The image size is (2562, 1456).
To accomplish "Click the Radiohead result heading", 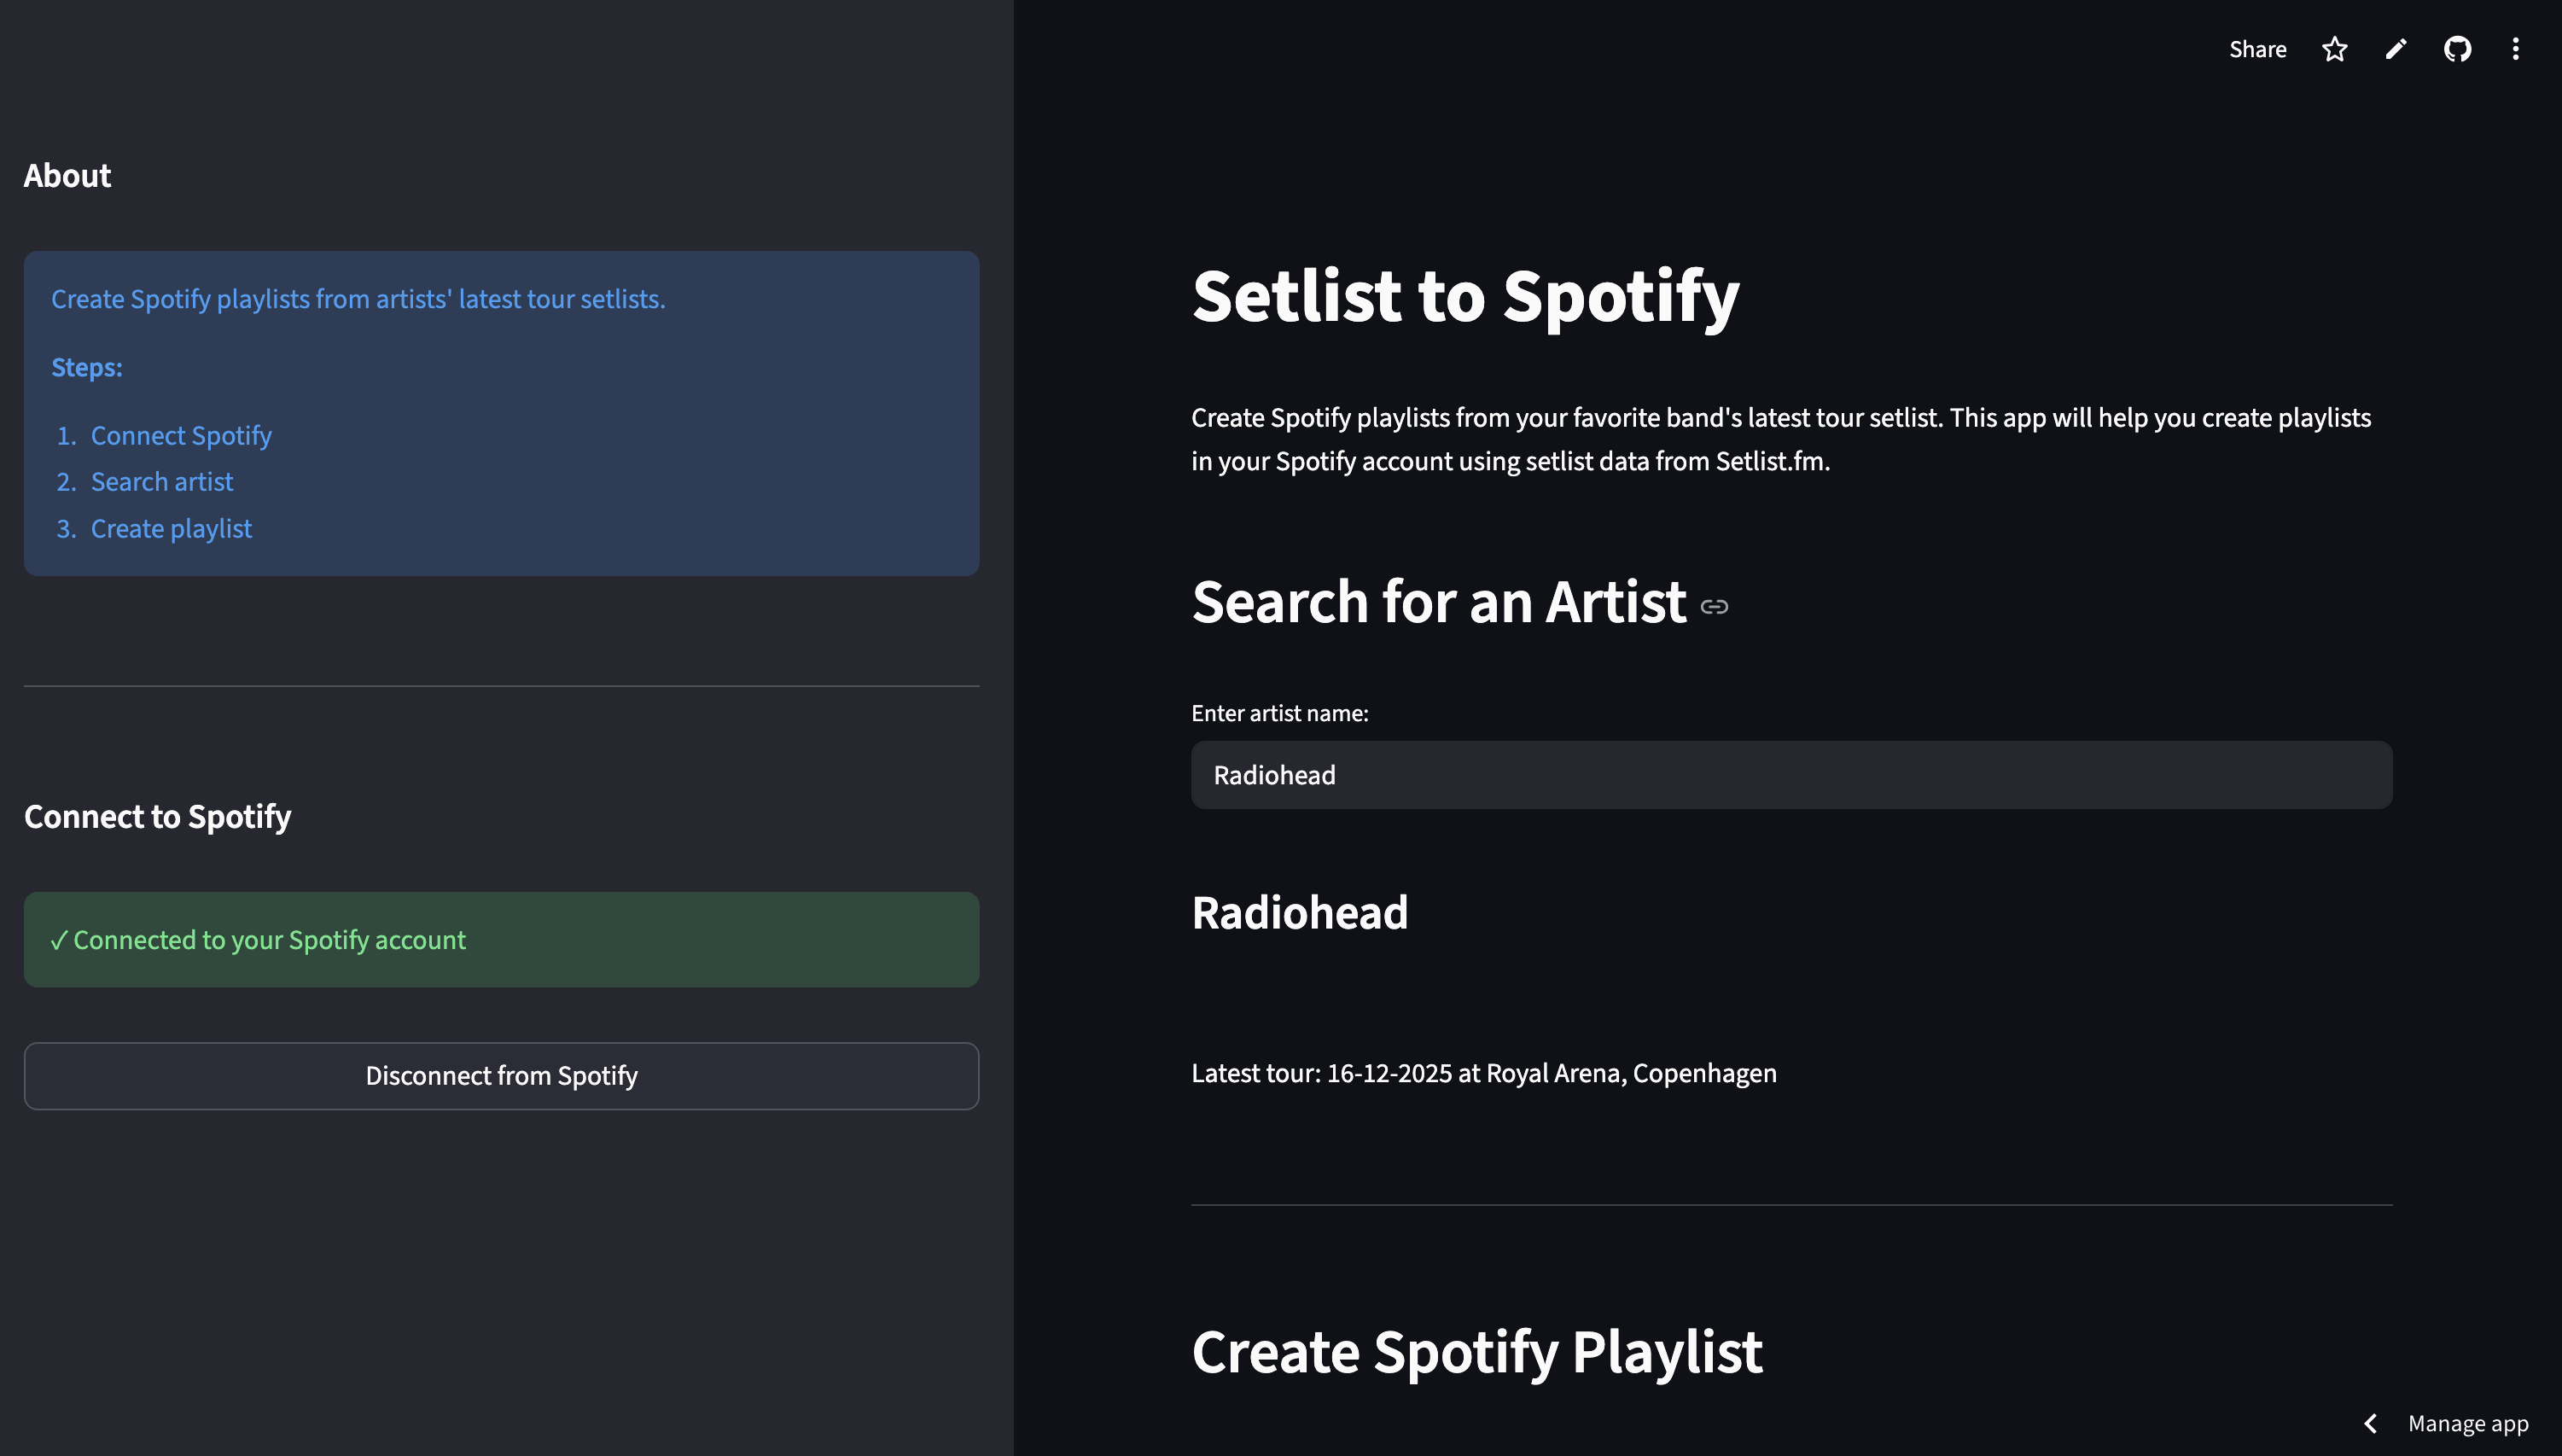I will point(1299,913).
